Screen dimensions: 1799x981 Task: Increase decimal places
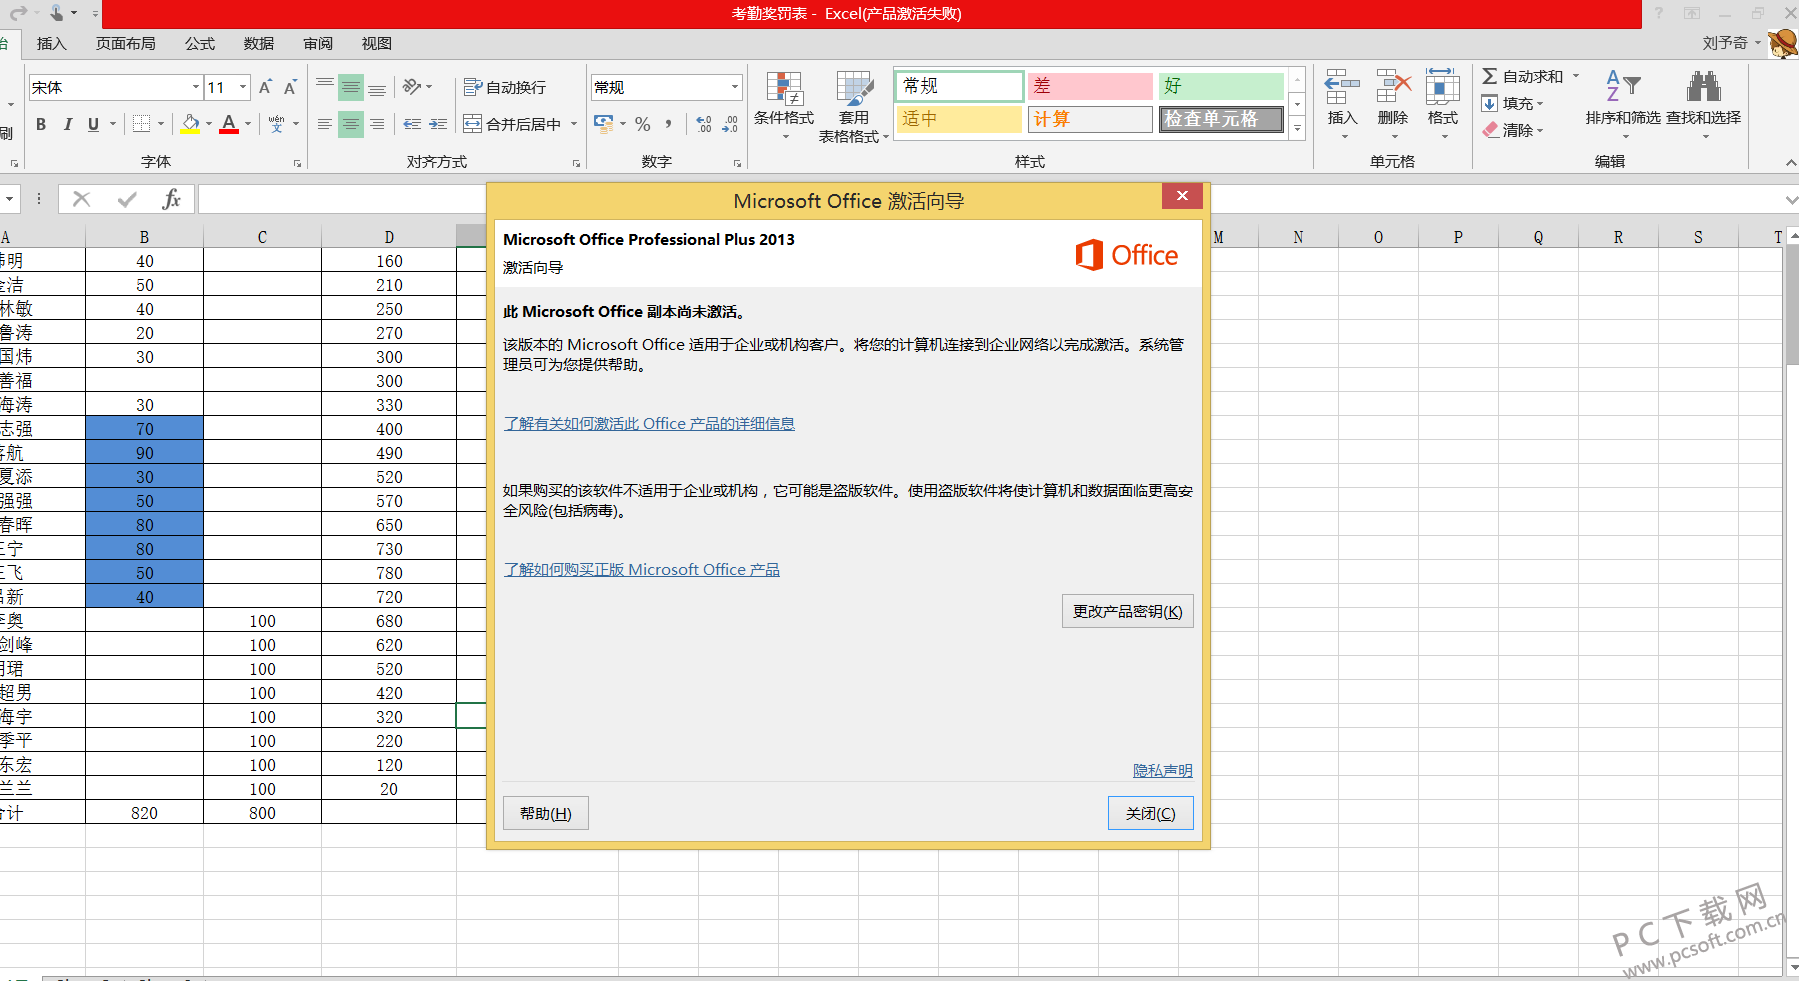click(x=704, y=124)
